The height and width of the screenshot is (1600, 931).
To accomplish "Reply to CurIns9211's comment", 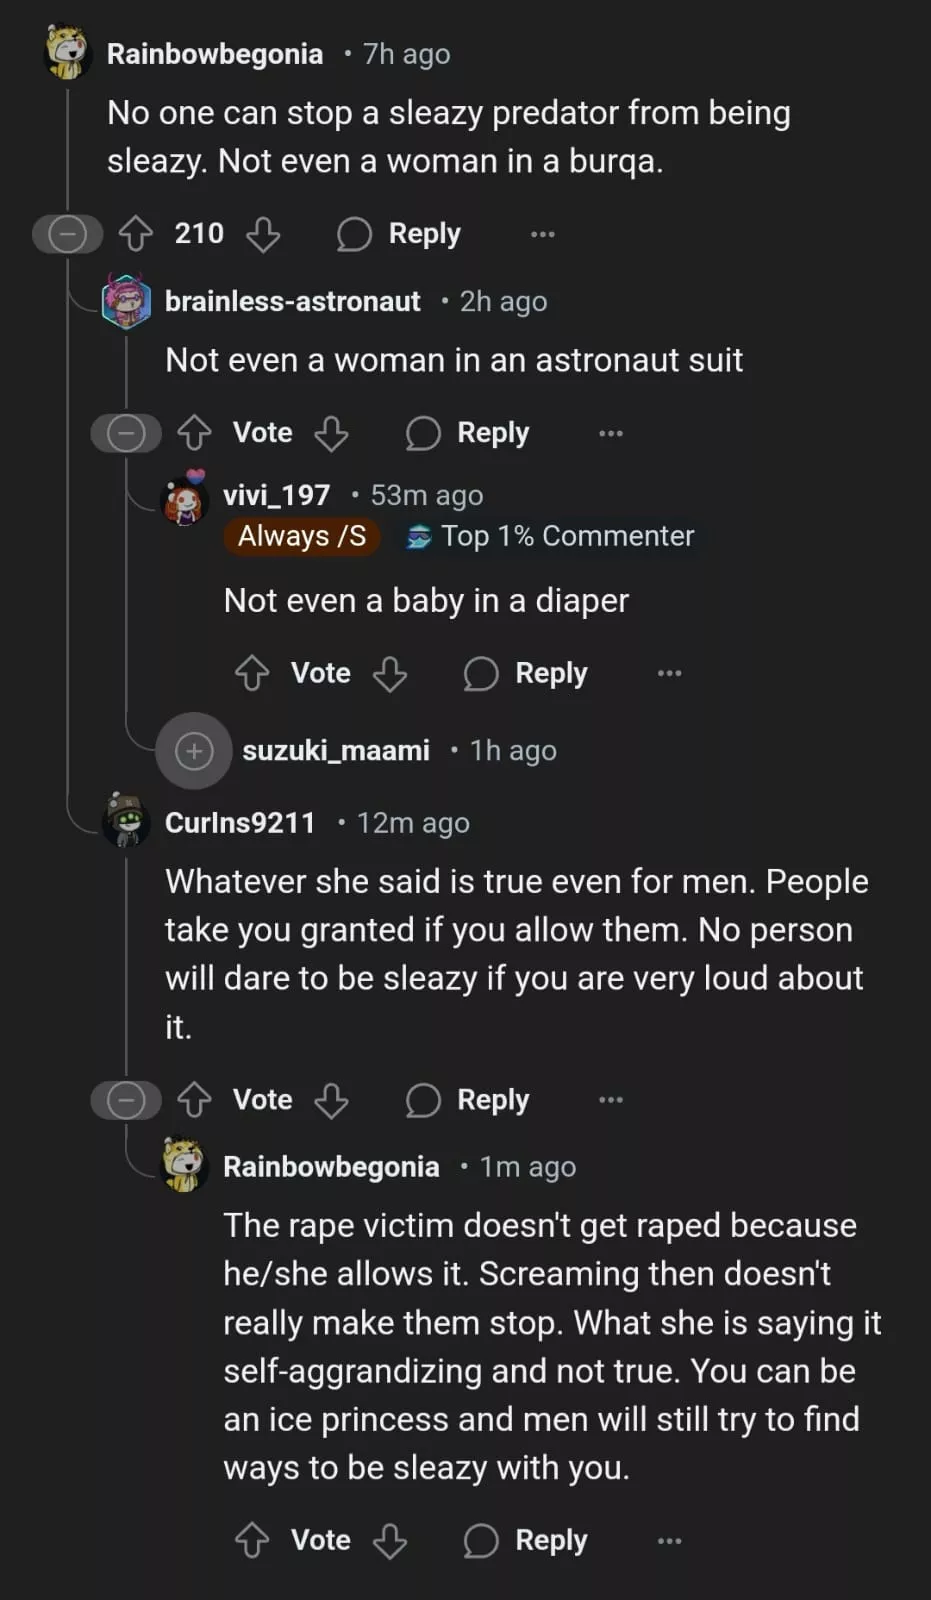I will coord(468,1100).
